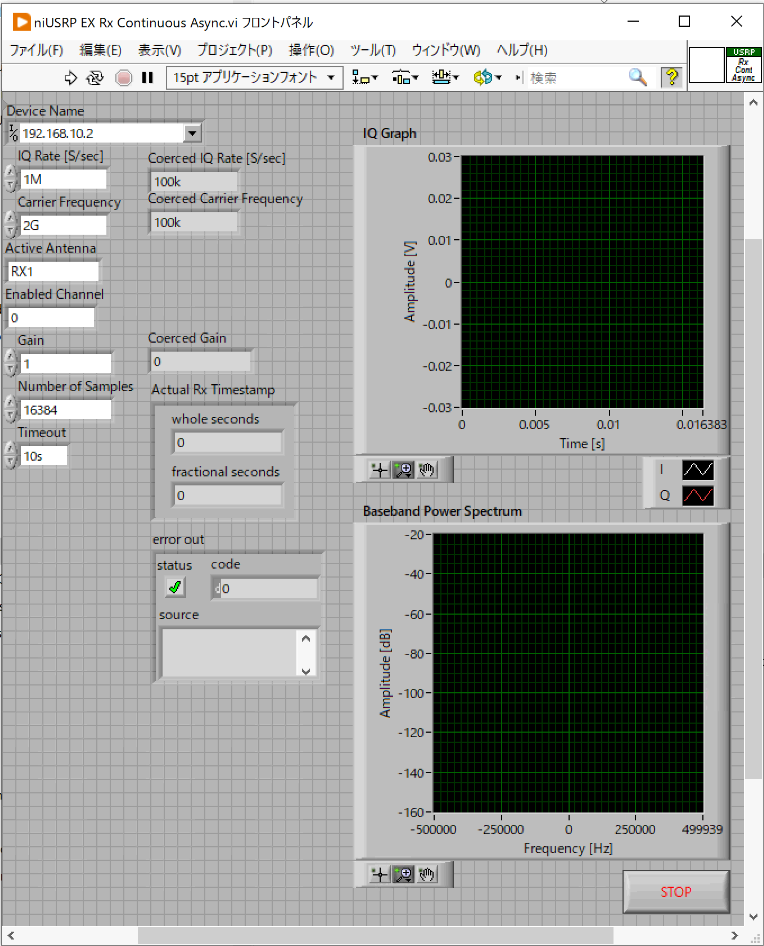Select IQ Graph cursor movement tool
The height and width of the screenshot is (946, 764).
click(x=380, y=470)
